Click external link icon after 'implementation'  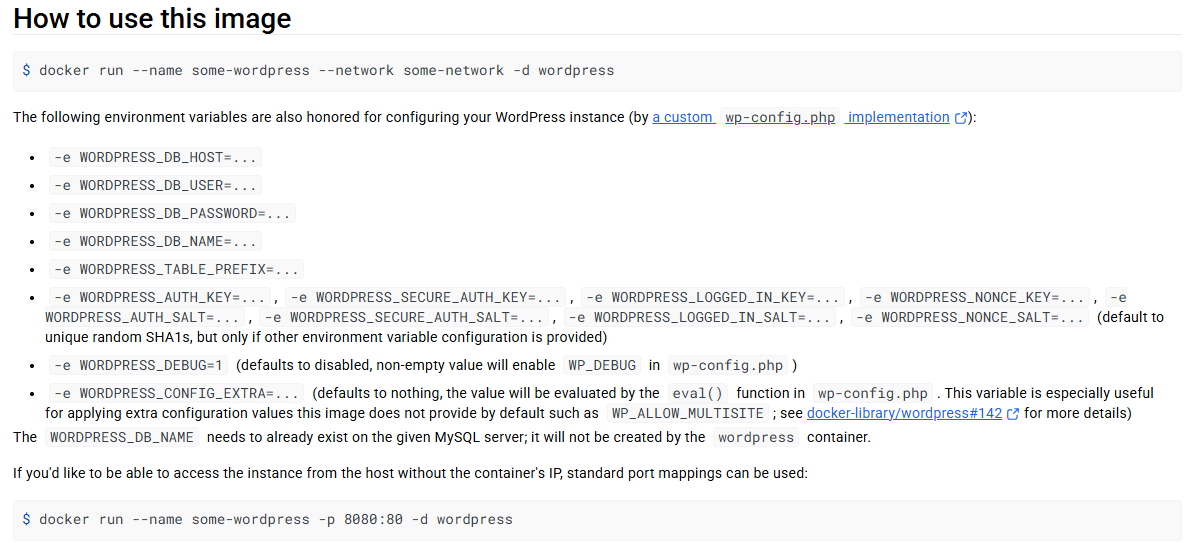point(961,118)
